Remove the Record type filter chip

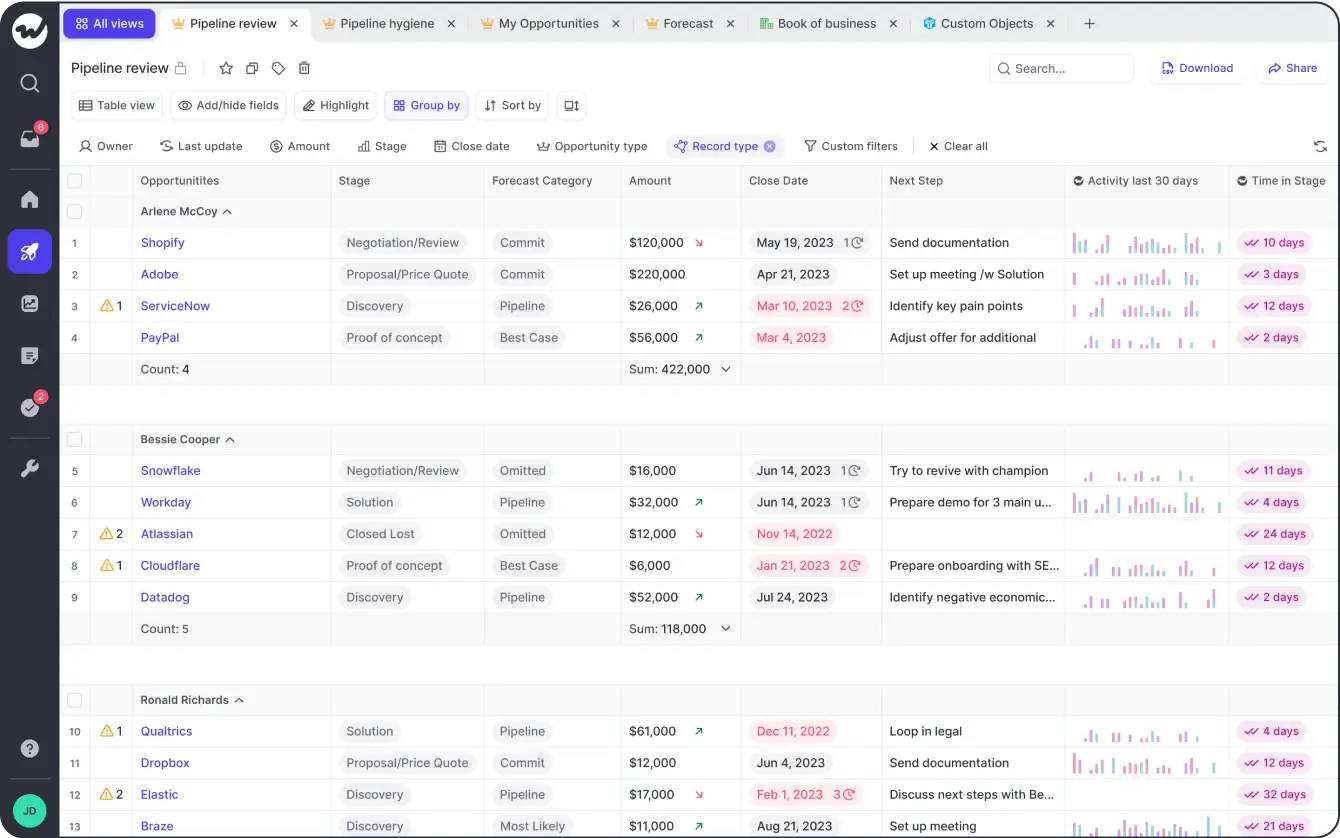770,146
